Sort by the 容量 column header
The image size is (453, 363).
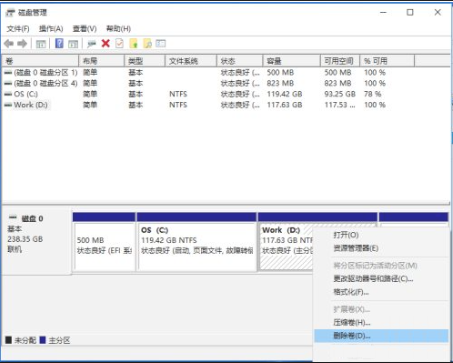point(292,61)
